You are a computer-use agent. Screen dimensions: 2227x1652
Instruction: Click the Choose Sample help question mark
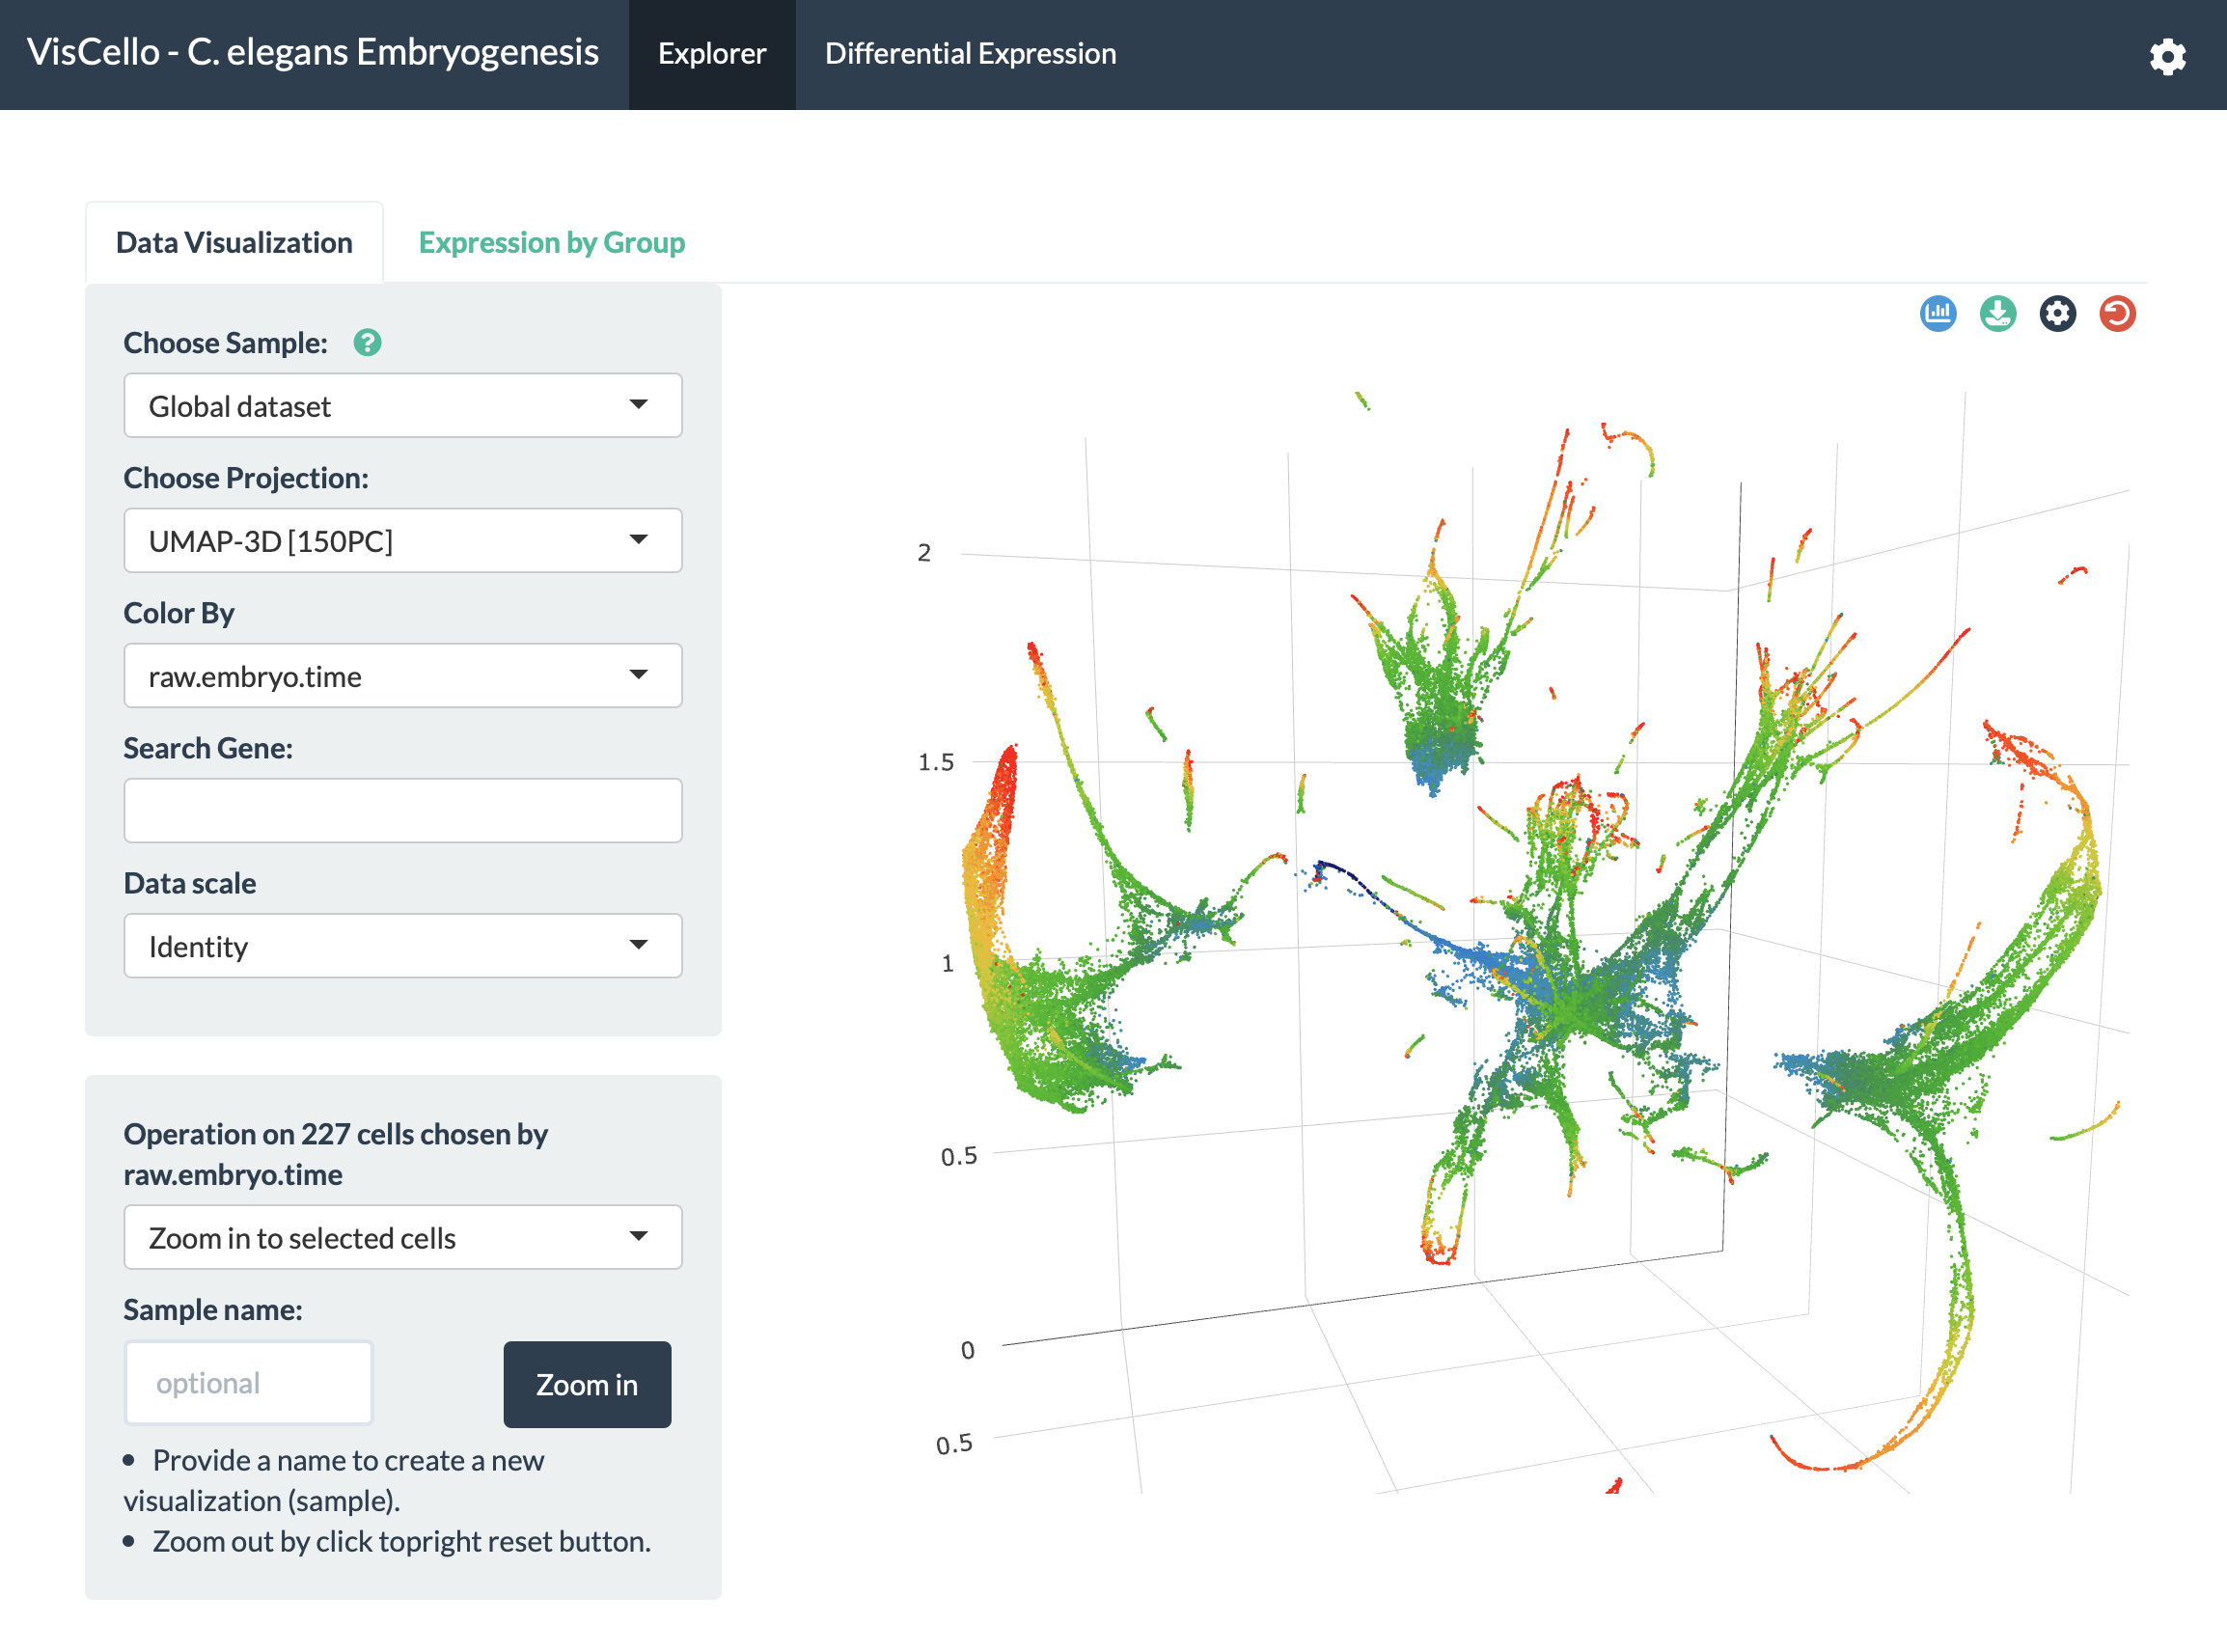tap(367, 343)
